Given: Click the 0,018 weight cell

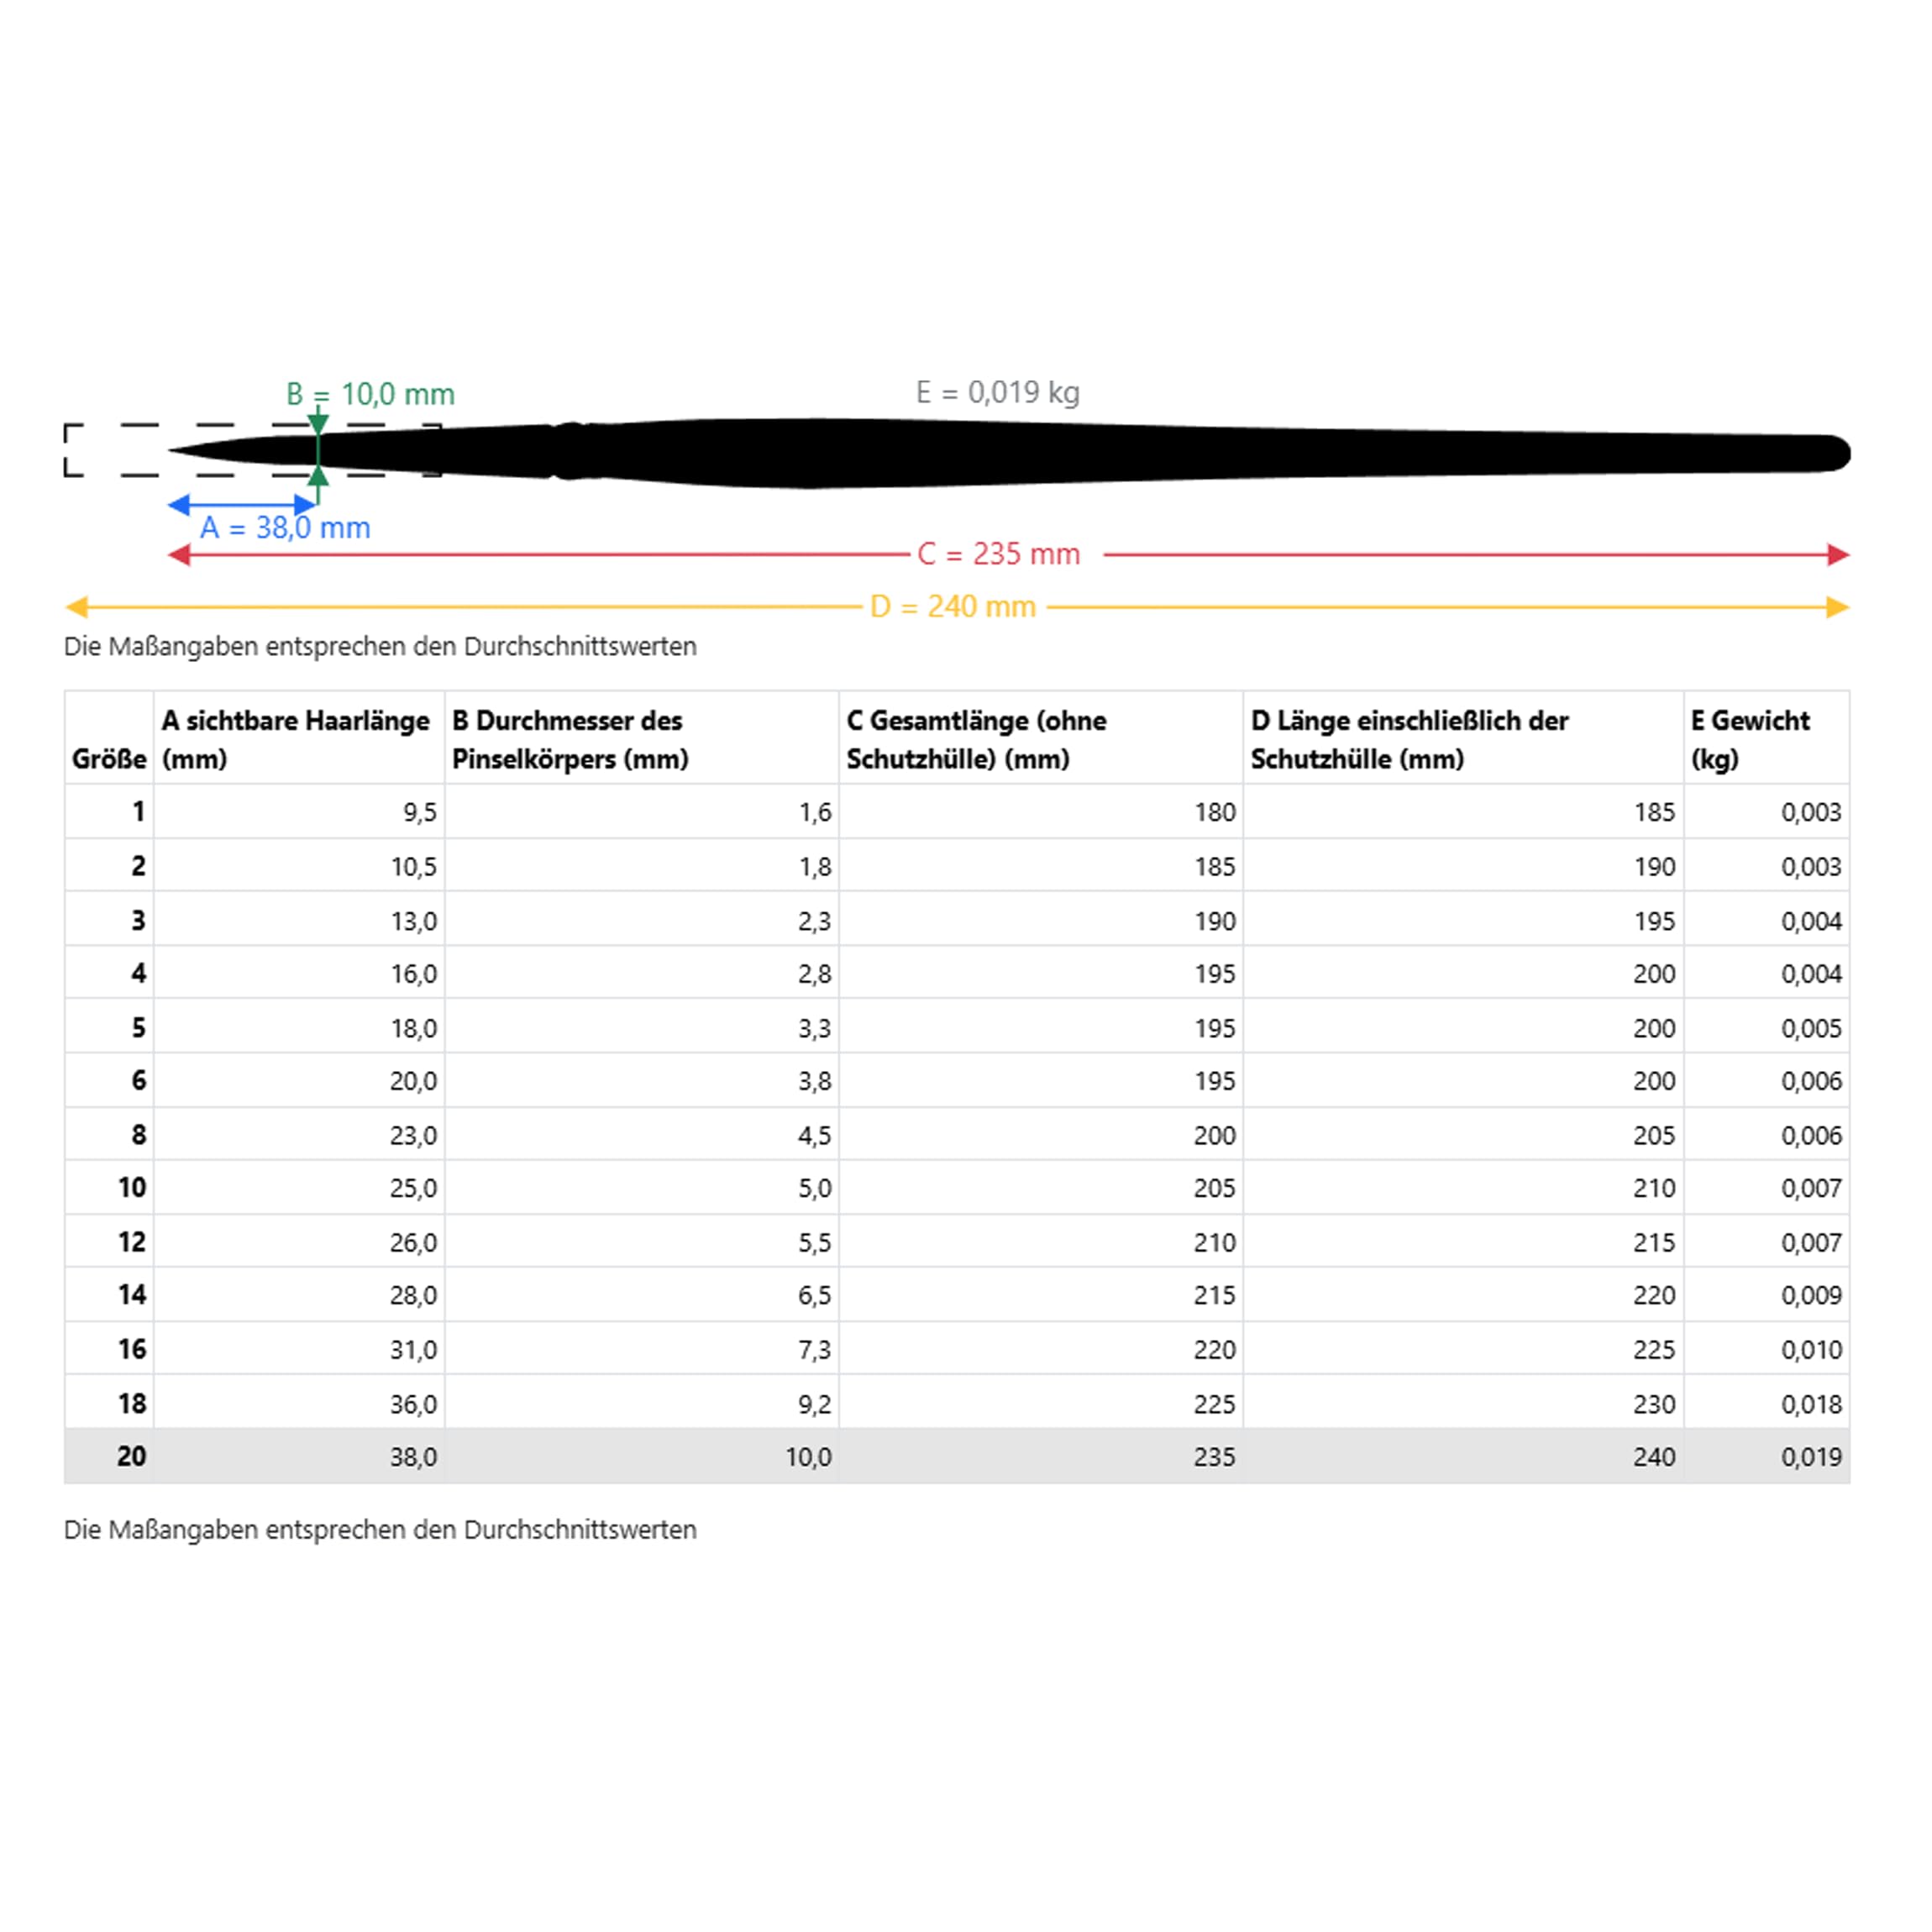Looking at the screenshot, I should coord(1810,1403).
